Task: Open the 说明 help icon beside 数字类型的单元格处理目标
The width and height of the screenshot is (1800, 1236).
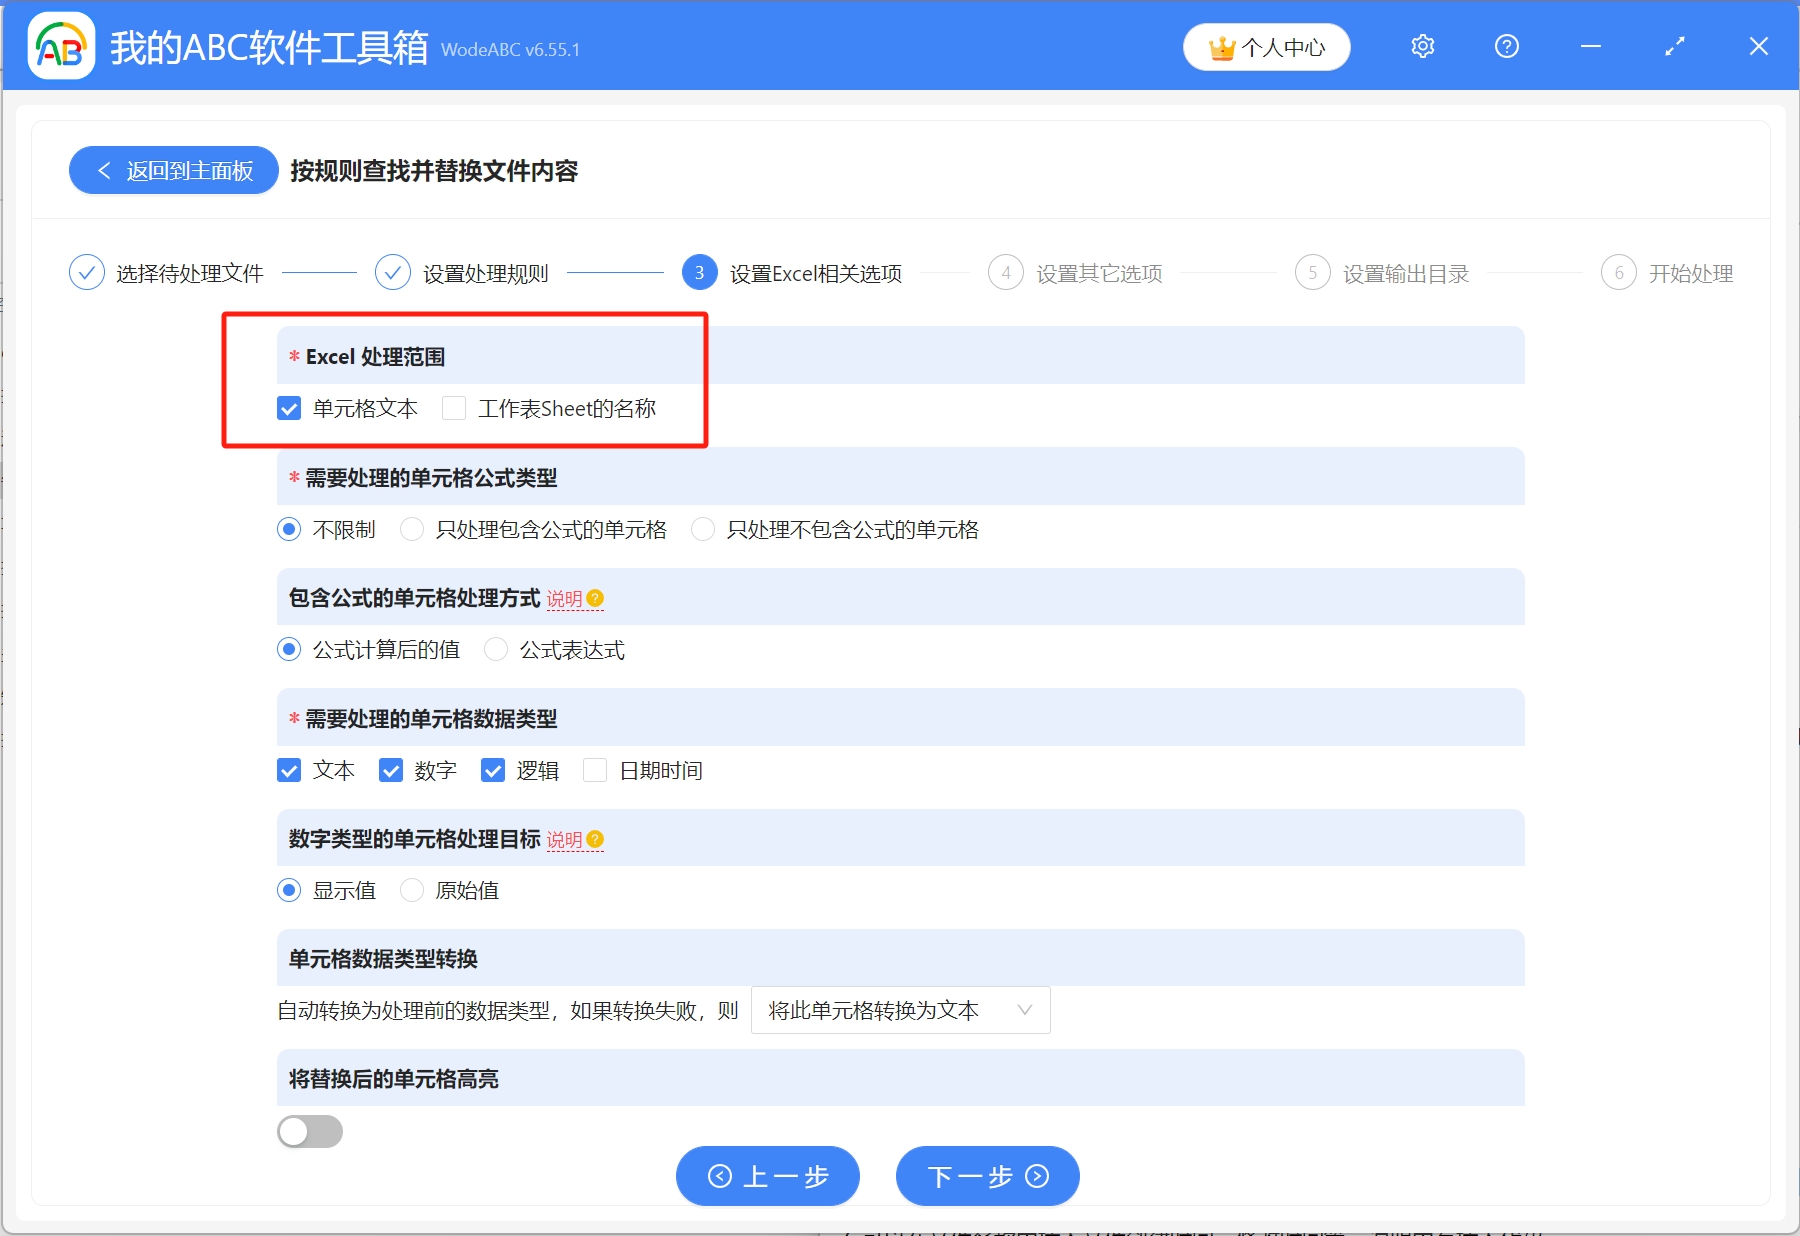Action: [596, 840]
